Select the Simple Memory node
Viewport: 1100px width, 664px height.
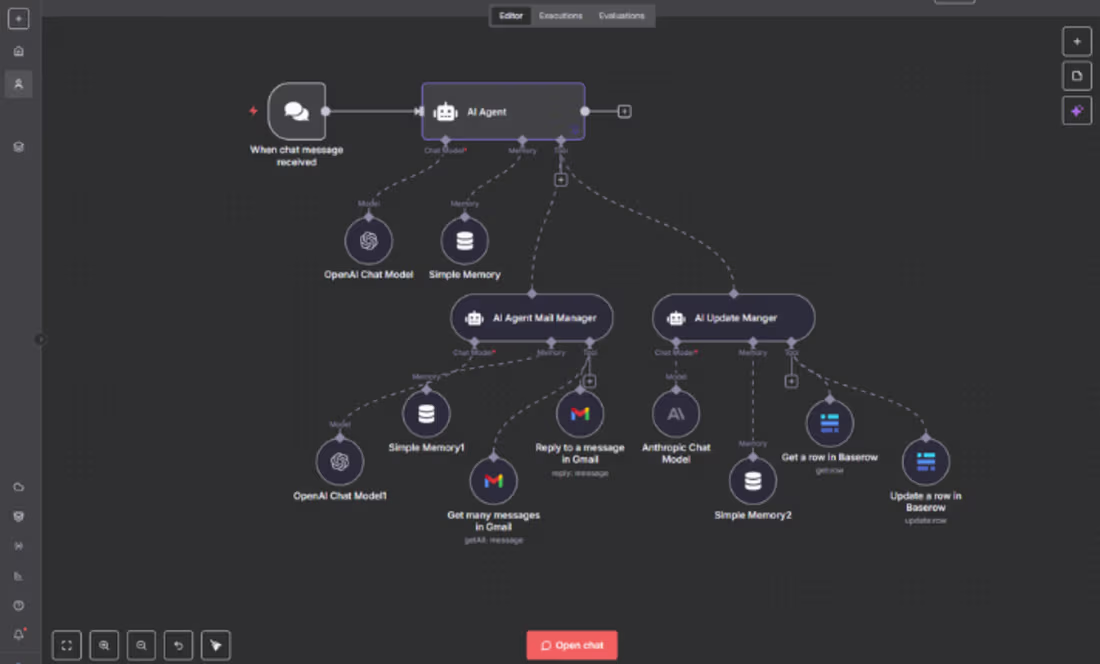[x=464, y=240]
